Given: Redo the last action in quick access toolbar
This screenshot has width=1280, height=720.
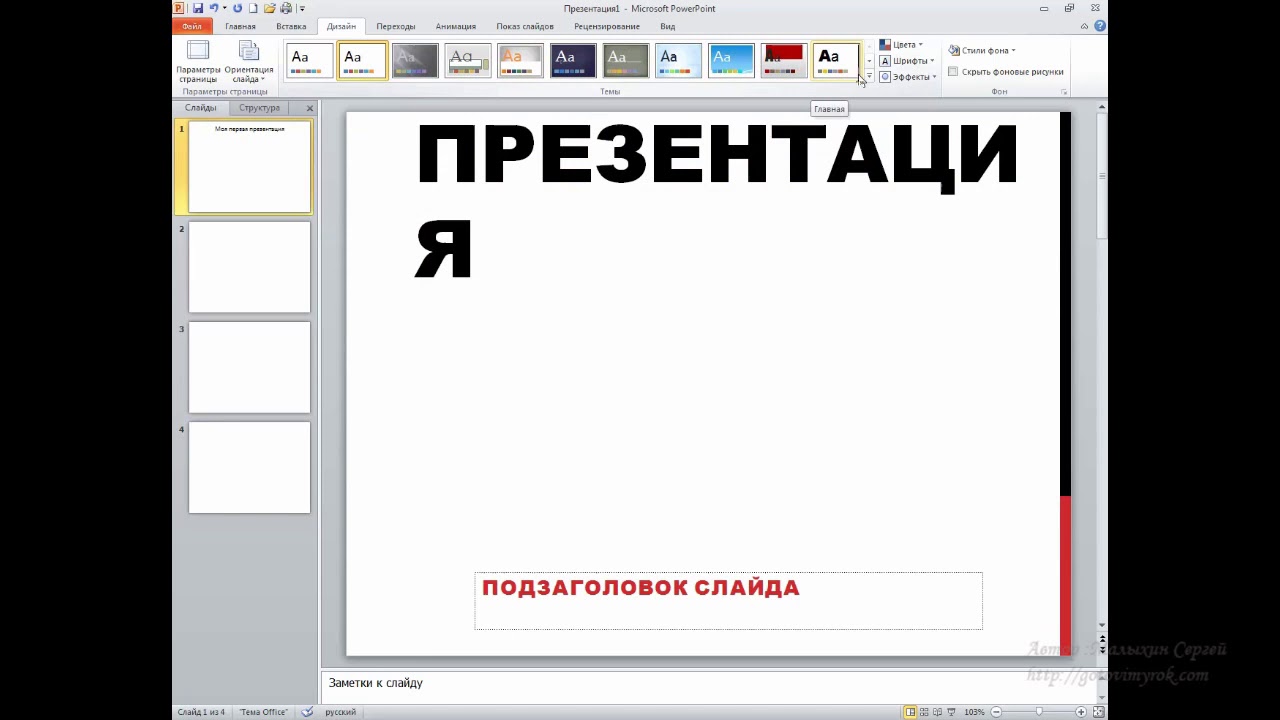Looking at the screenshot, I should point(237,8).
